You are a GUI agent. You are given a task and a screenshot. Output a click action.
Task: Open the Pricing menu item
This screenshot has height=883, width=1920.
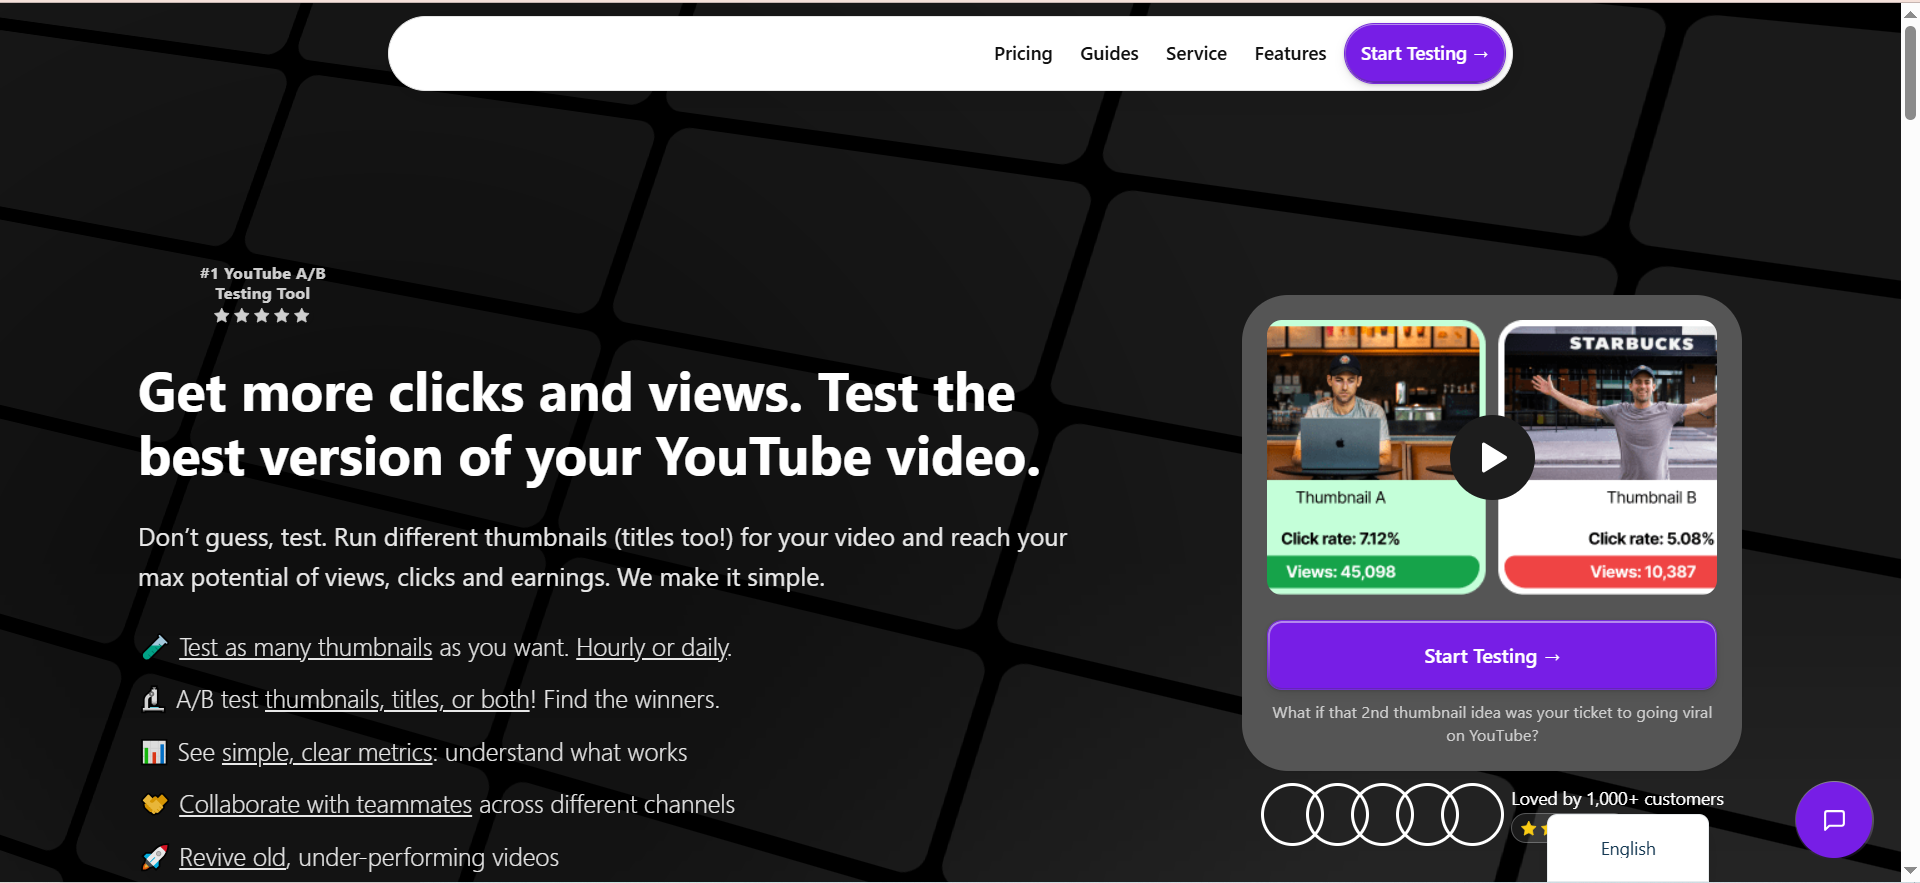(x=1023, y=54)
